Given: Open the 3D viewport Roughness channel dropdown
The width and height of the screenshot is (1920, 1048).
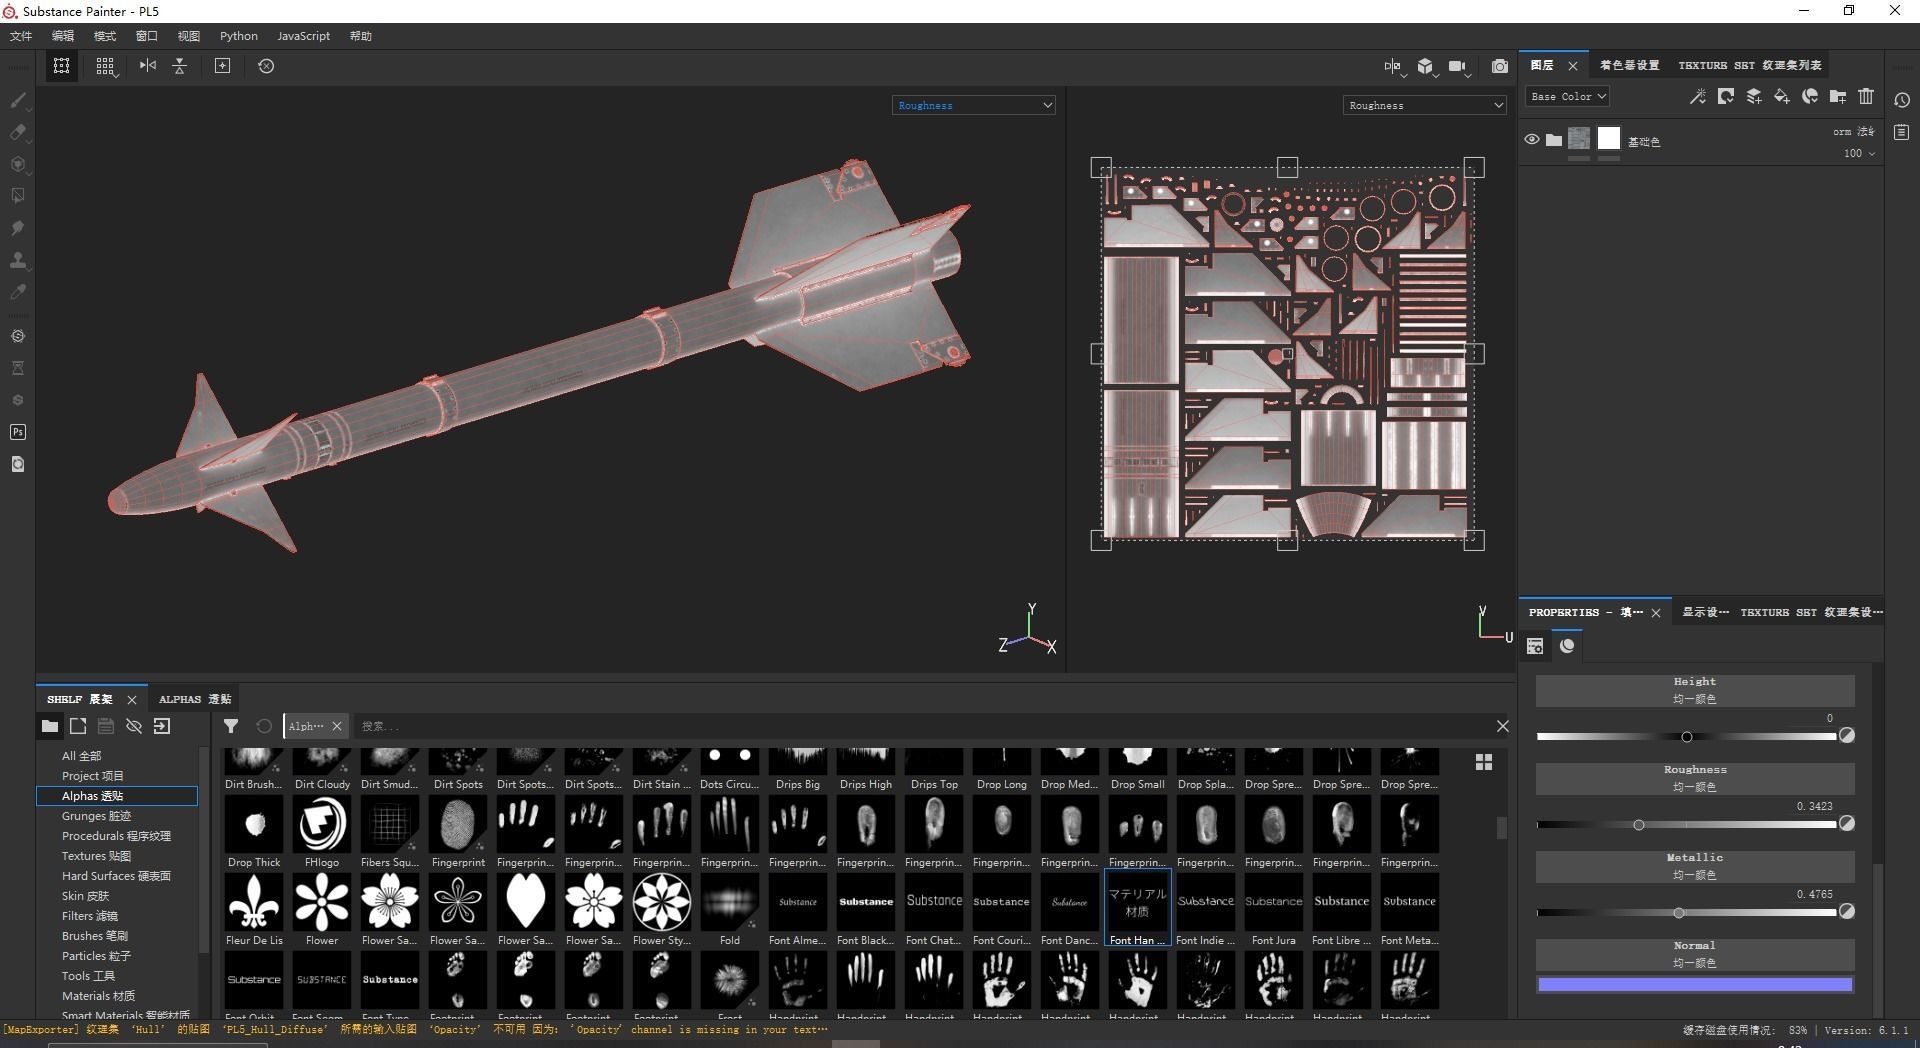Looking at the screenshot, I should pyautogui.click(x=974, y=105).
